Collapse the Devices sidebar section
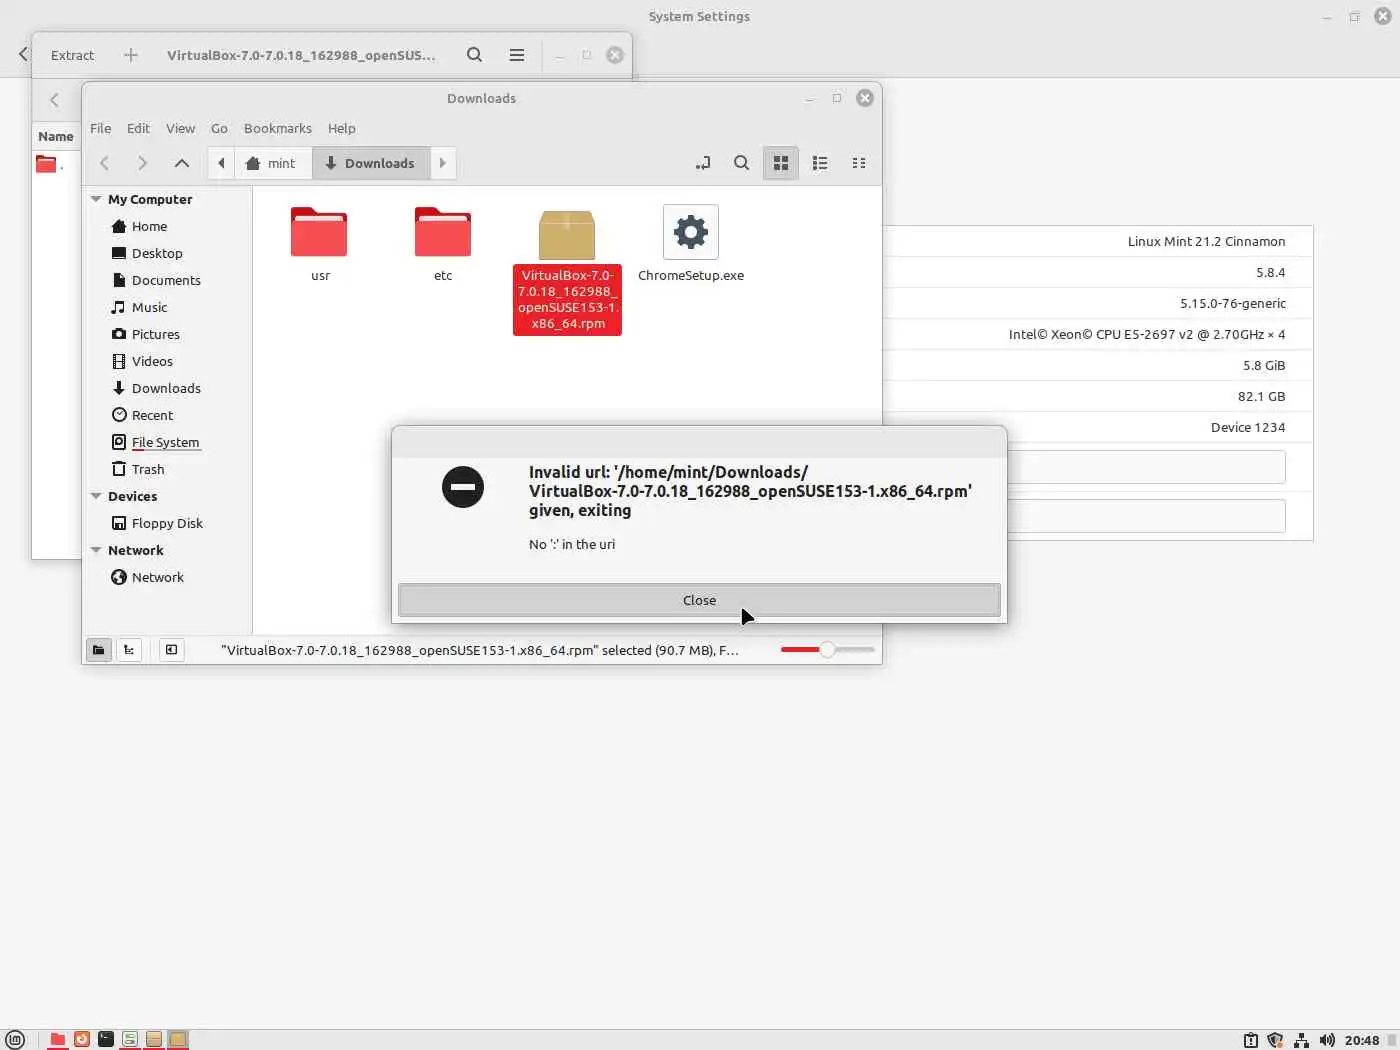This screenshot has width=1400, height=1050. pyautogui.click(x=96, y=496)
